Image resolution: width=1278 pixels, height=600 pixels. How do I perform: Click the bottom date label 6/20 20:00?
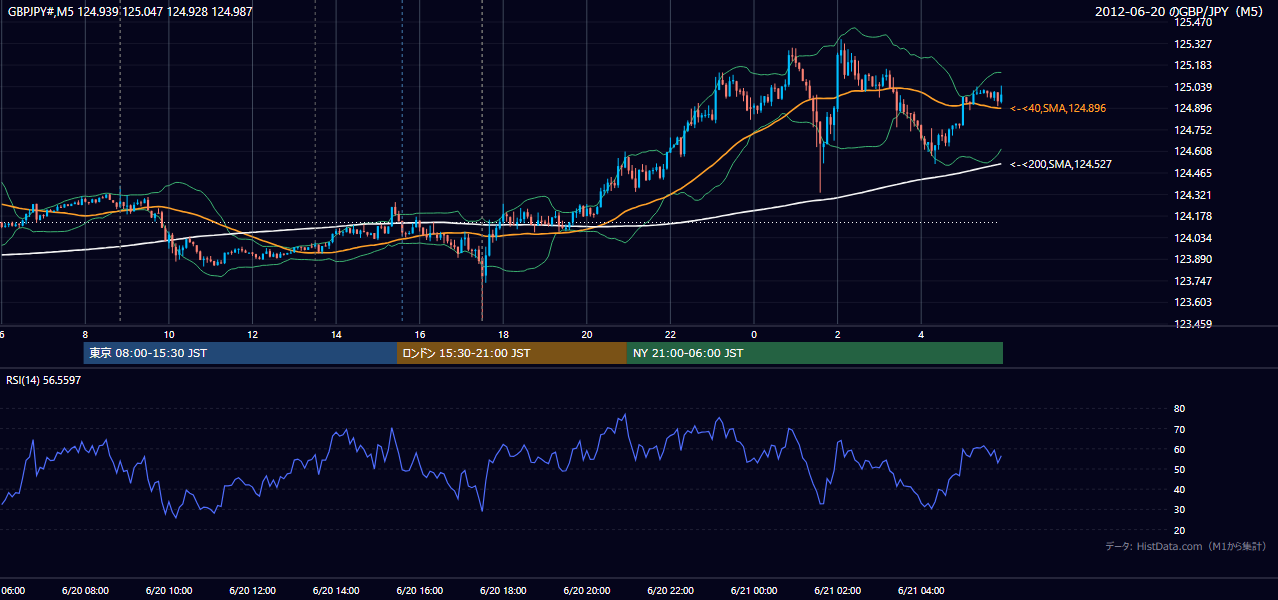586,591
